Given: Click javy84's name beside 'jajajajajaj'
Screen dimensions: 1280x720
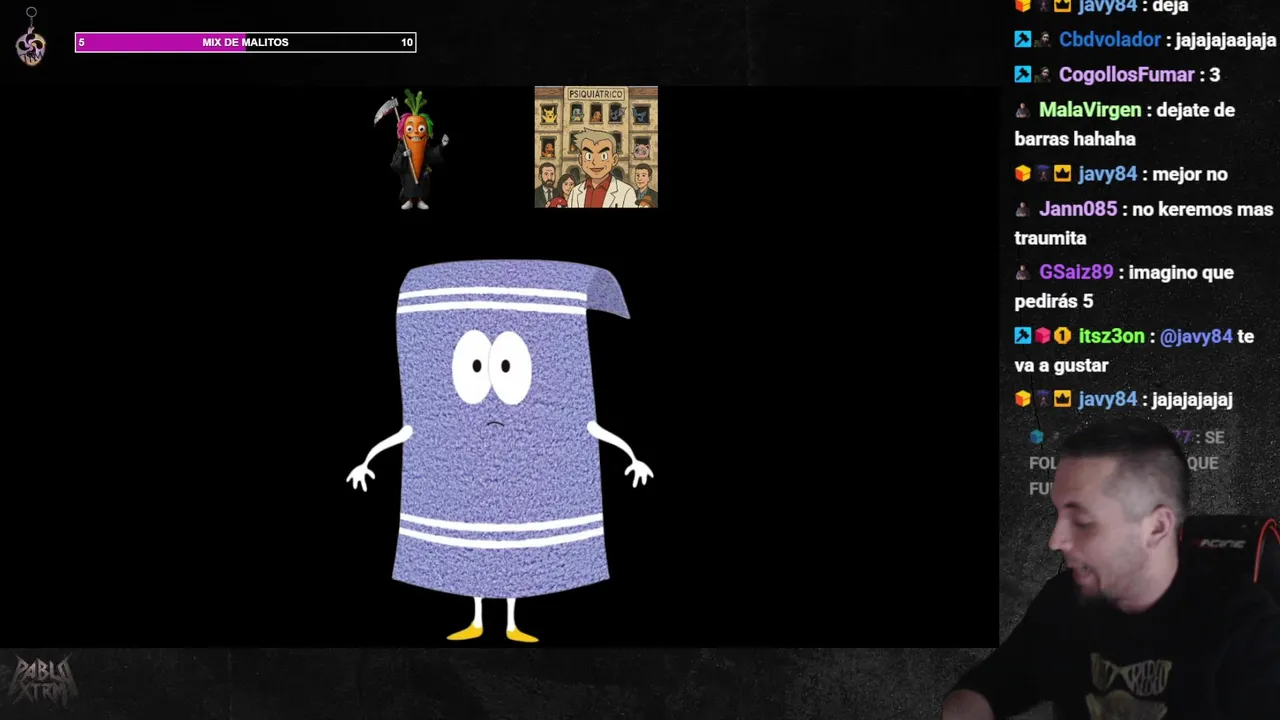Looking at the screenshot, I should (1107, 399).
